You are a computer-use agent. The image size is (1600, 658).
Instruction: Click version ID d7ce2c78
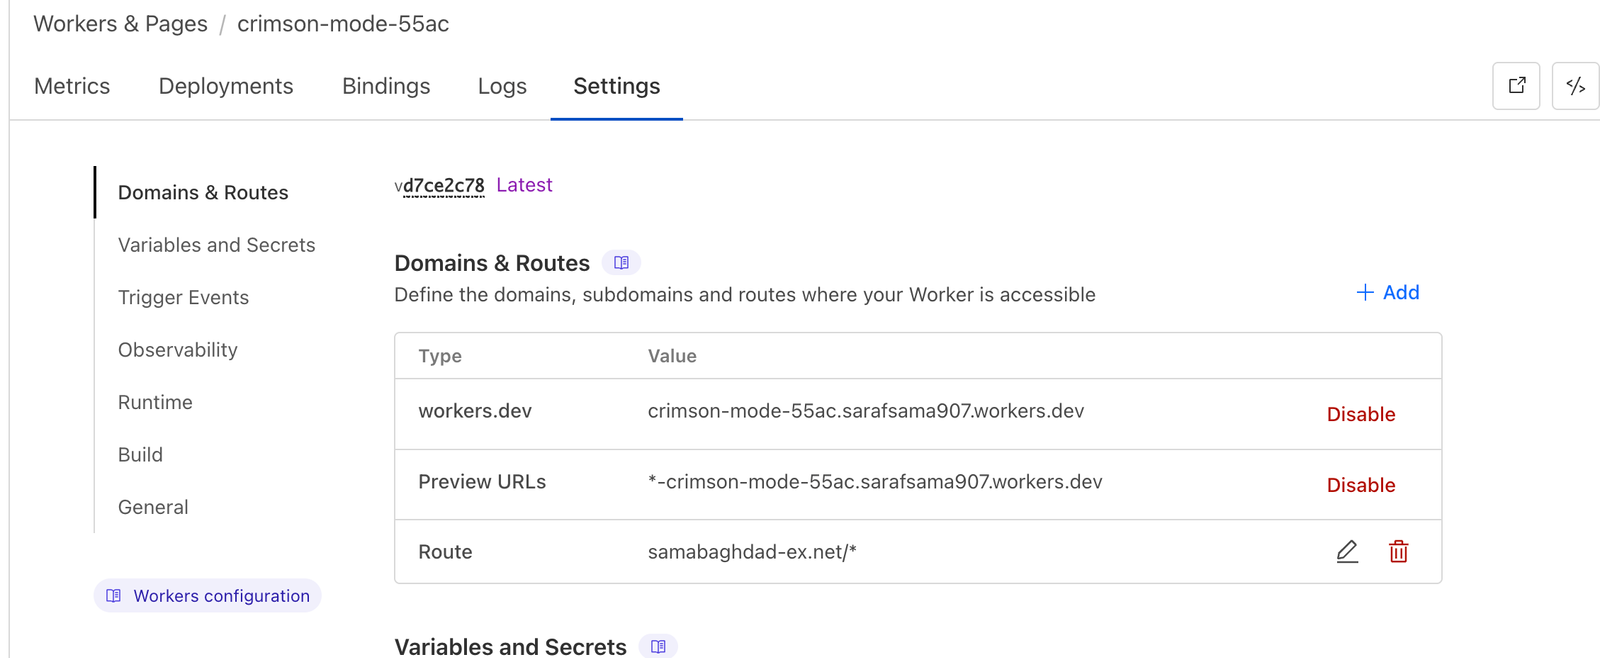tap(443, 186)
